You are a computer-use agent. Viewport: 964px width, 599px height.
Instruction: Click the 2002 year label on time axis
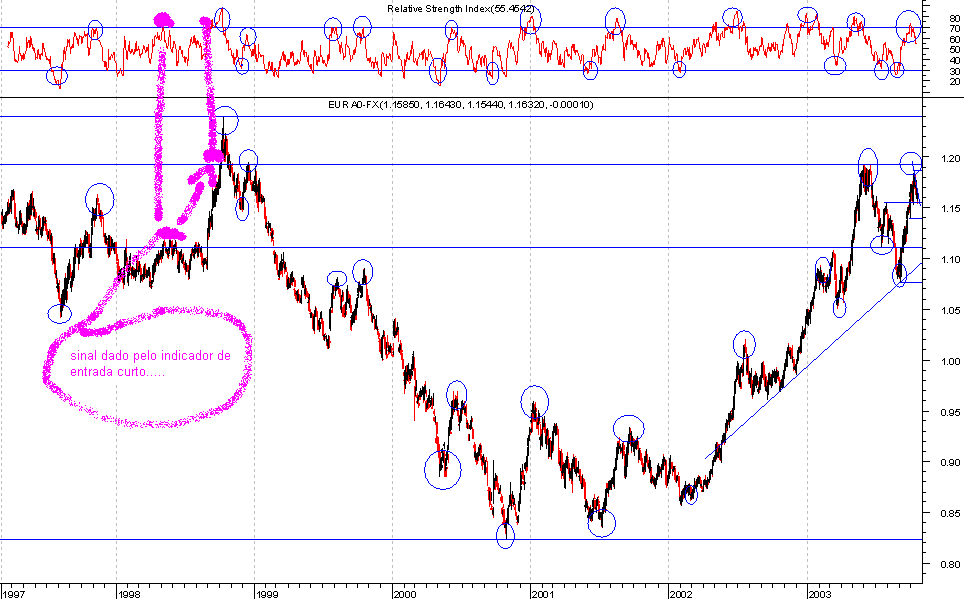pyautogui.click(x=681, y=594)
